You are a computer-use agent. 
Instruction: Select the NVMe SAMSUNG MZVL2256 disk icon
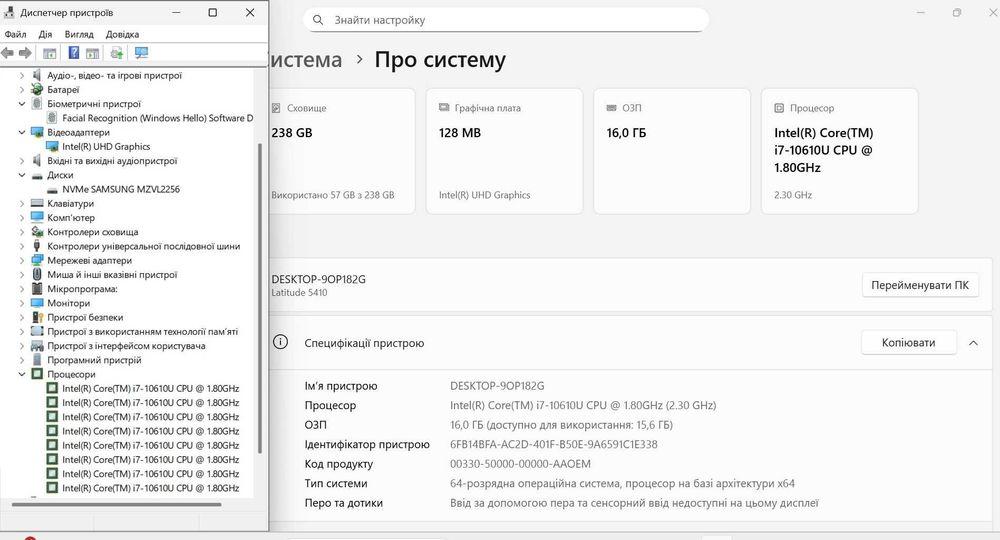pos(52,189)
